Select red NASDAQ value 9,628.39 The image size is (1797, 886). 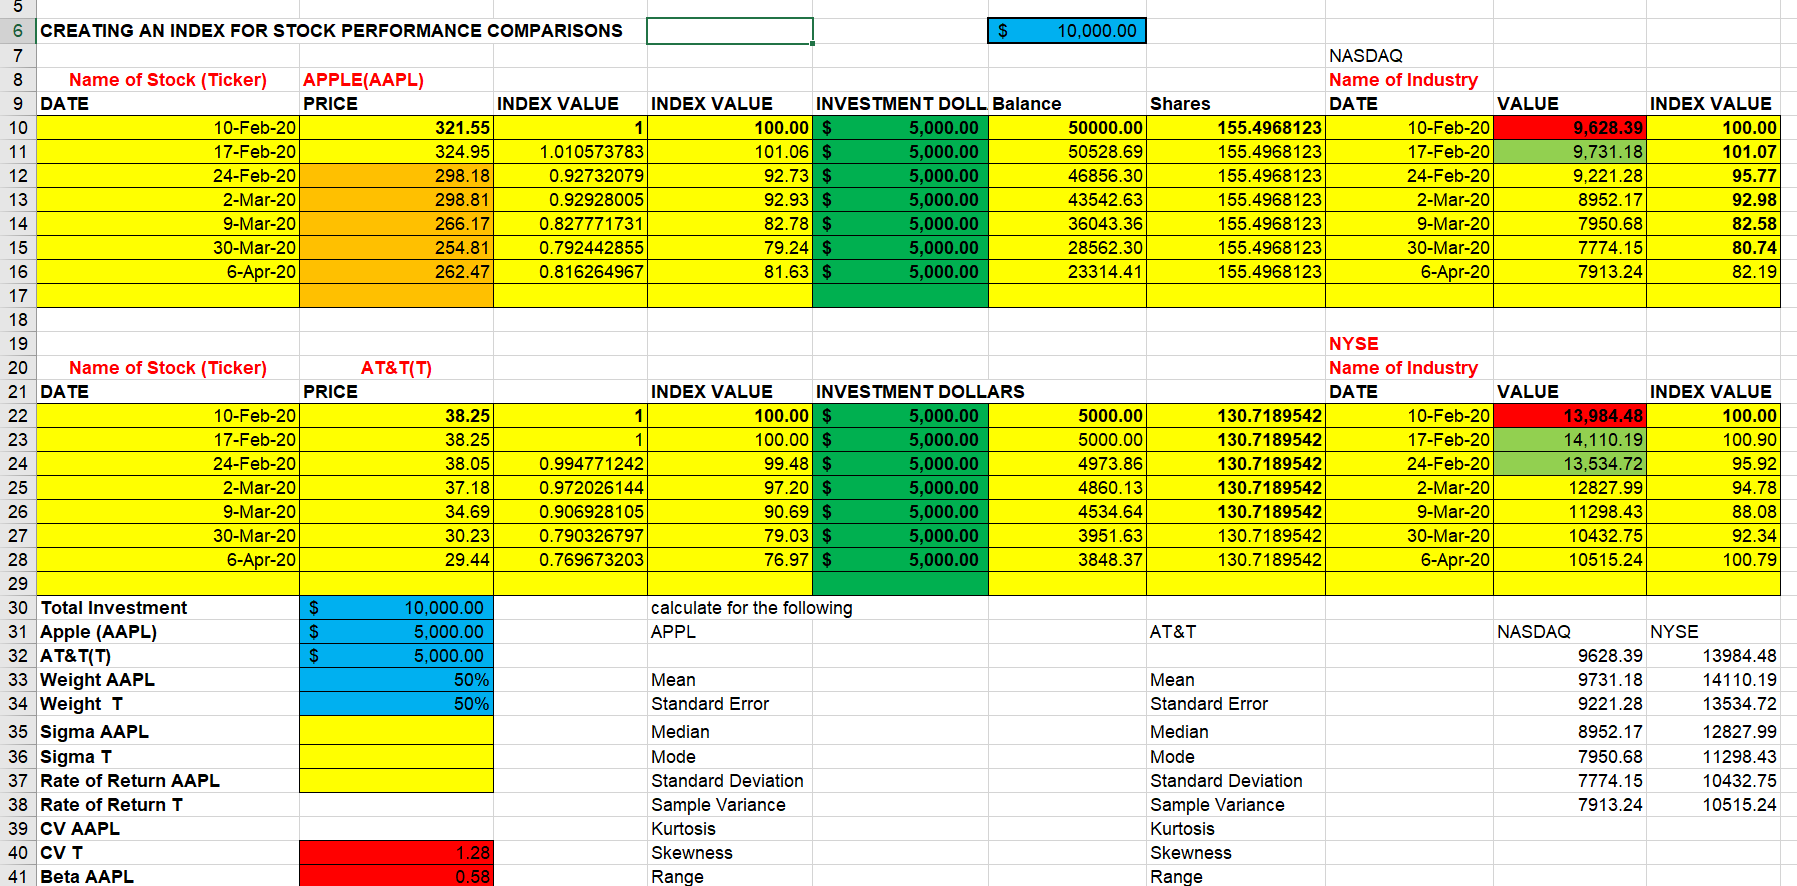click(1570, 128)
